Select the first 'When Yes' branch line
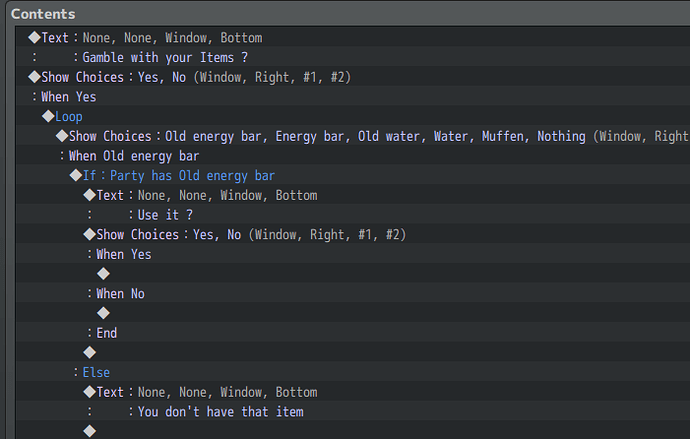The height and width of the screenshot is (439, 690). (352, 97)
